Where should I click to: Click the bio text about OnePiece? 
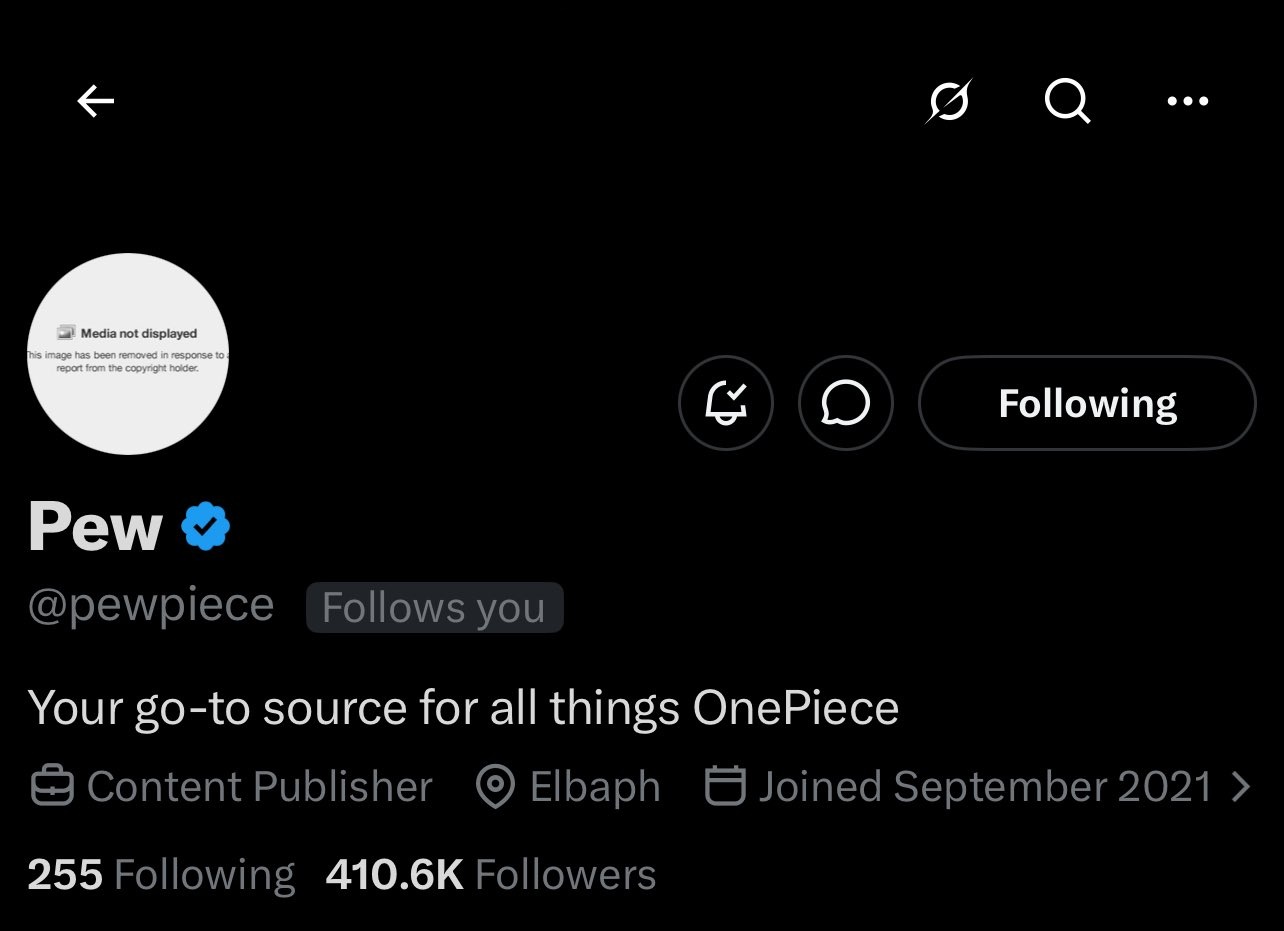point(463,708)
